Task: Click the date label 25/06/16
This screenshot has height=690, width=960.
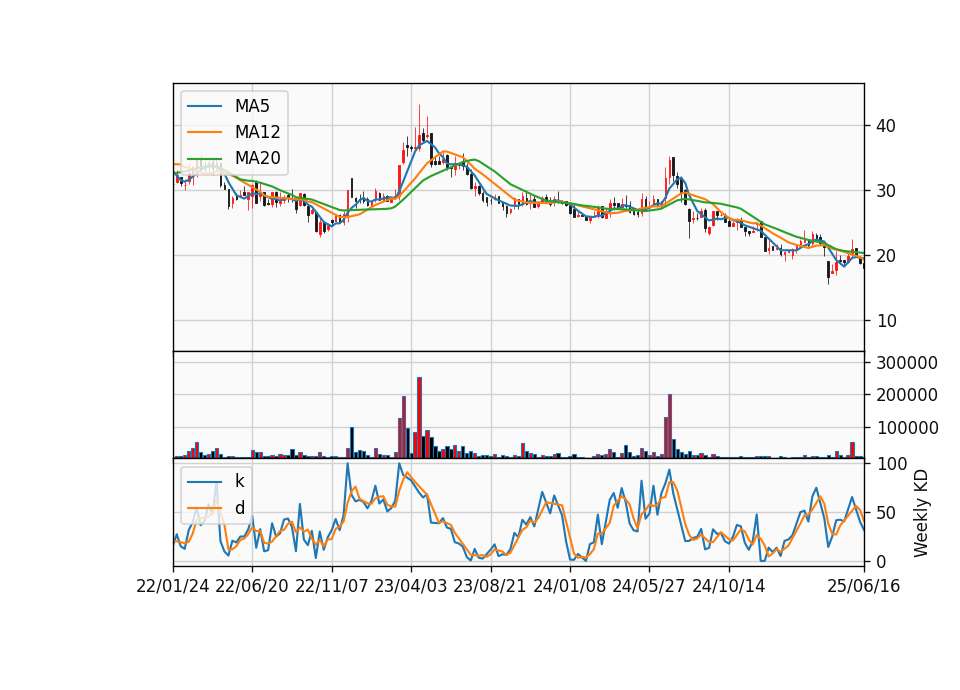Action: pyautogui.click(x=863, y=586)
